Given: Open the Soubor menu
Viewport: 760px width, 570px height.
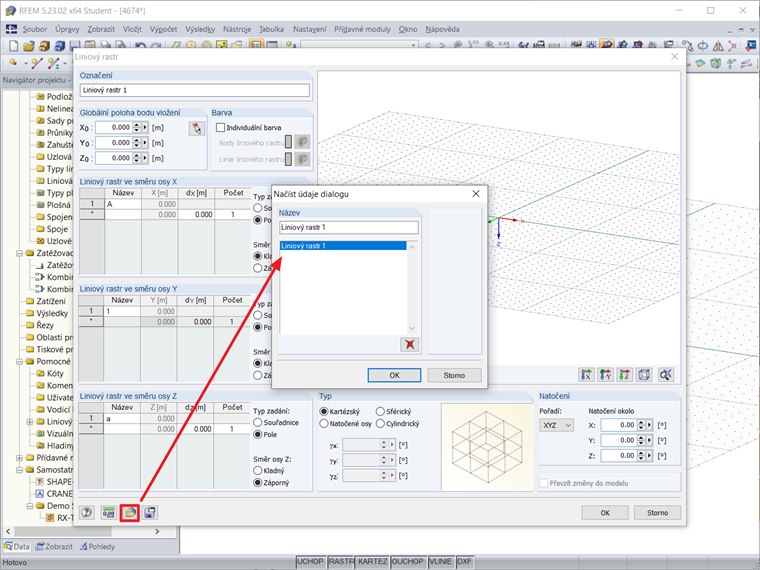Looking at the screenshot, I should 35,29.
